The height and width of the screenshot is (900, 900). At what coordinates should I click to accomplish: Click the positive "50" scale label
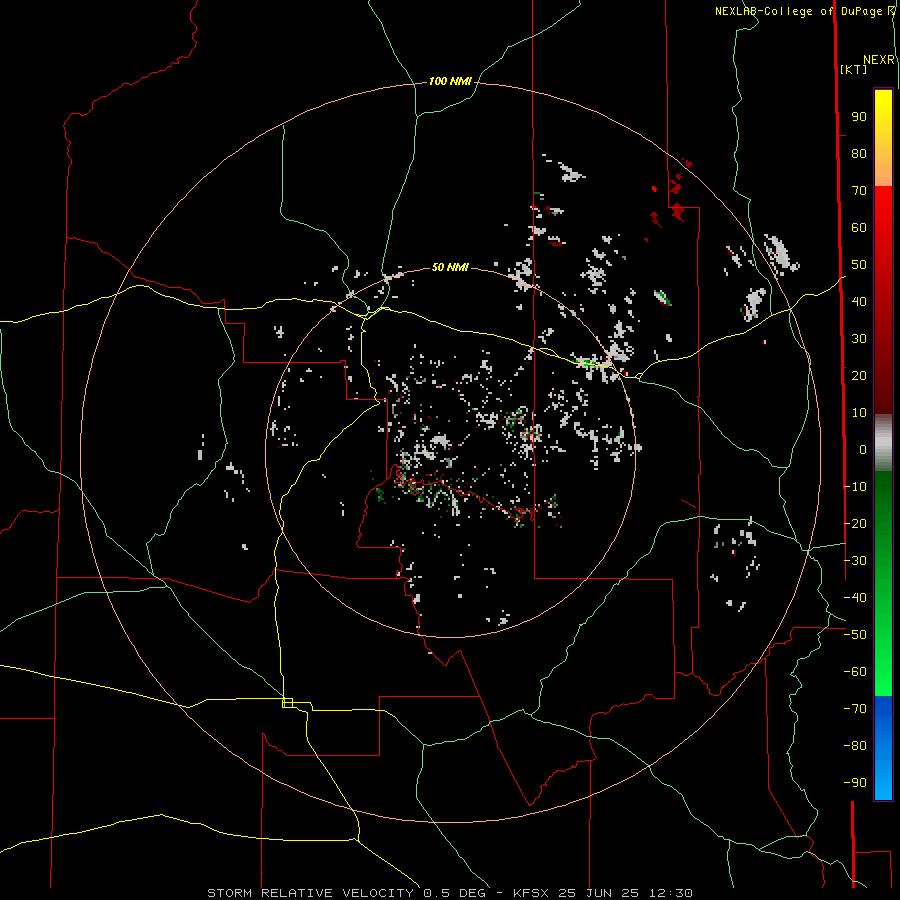coord(859,265)
